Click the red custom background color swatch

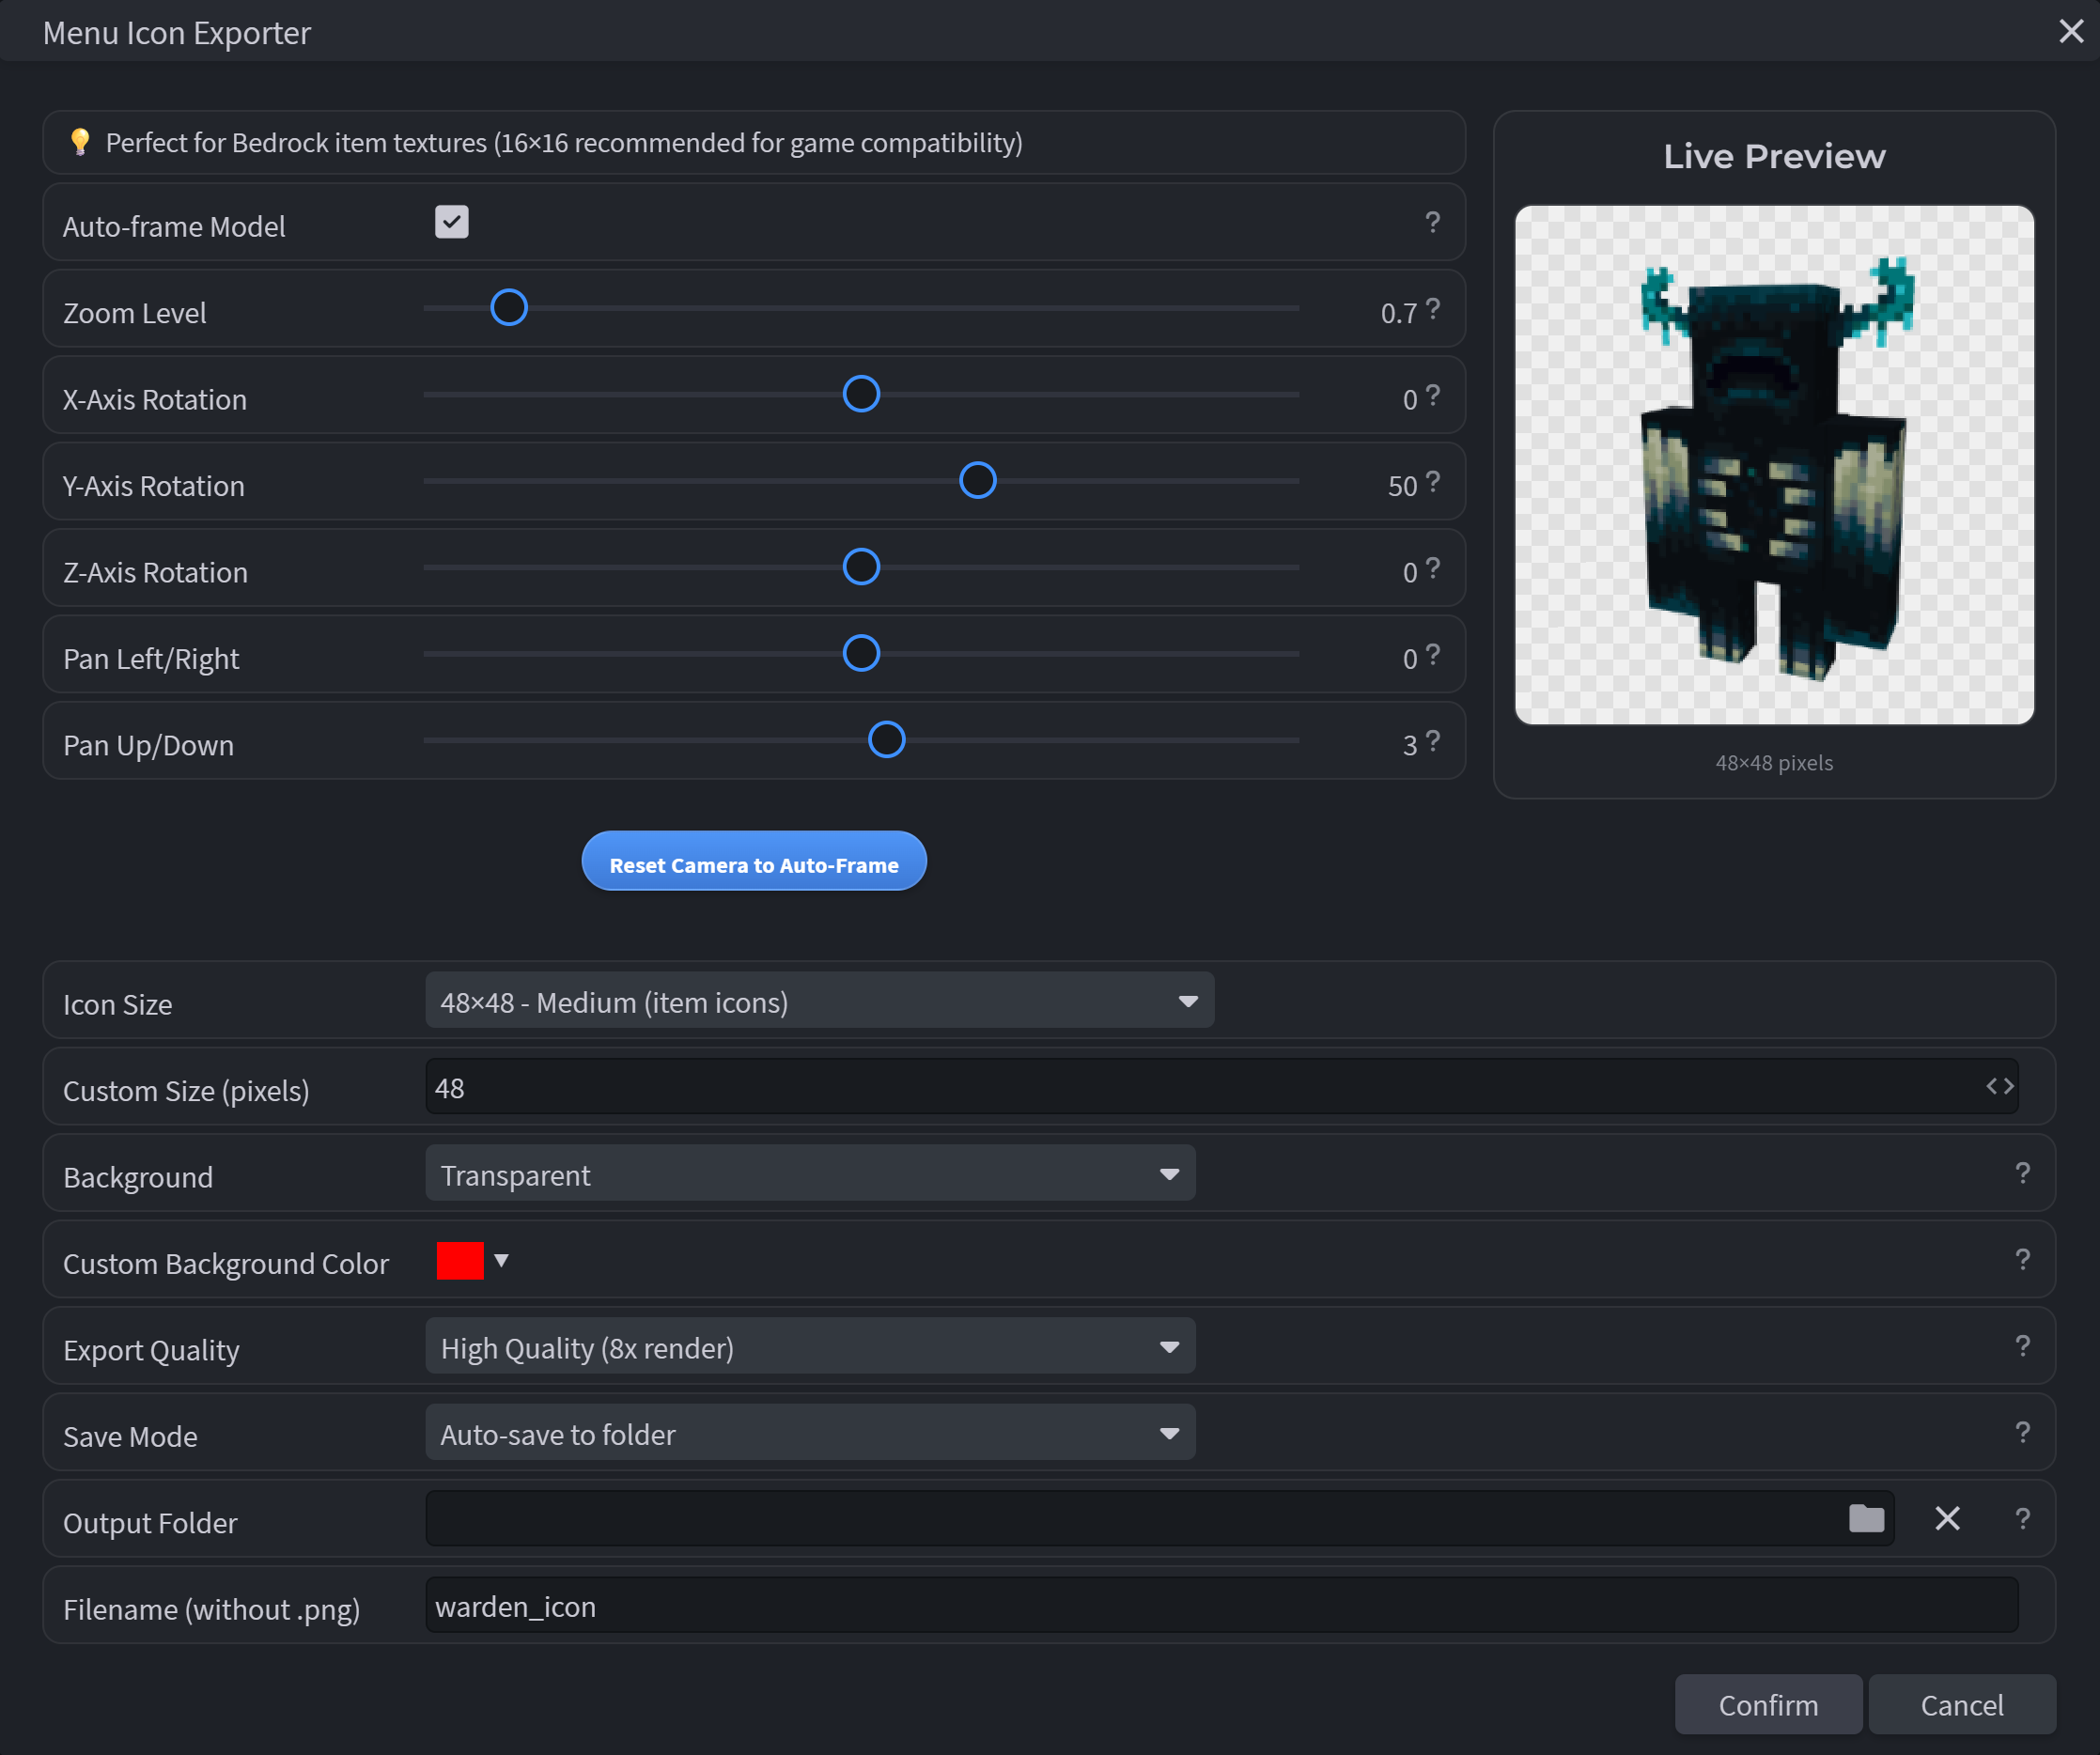pyautogui.click(x=460, y=1261)
